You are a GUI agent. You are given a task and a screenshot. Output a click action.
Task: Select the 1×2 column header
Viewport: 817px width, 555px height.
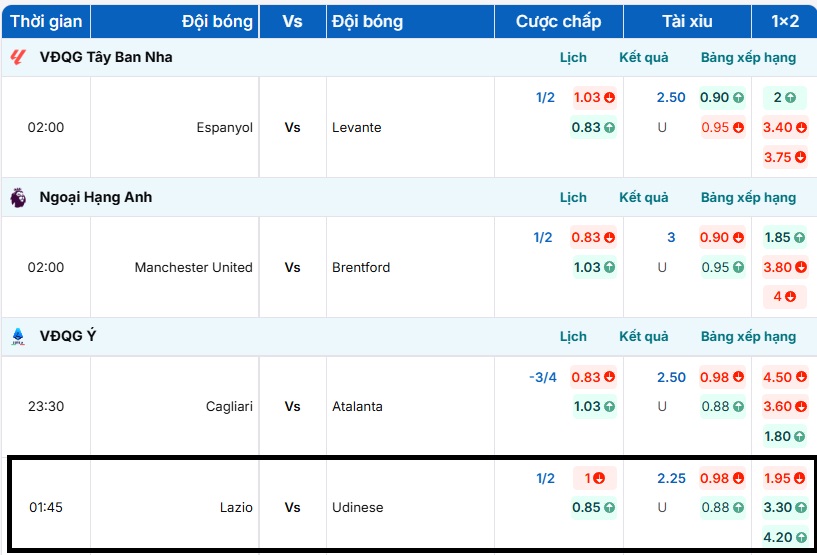pos(784,21)
